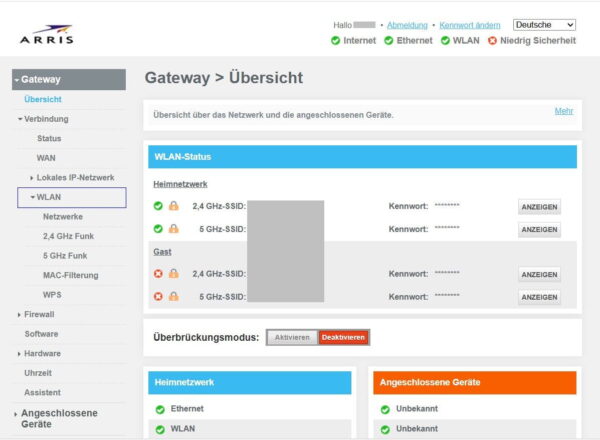The height and width of the screenshot is (440, 600).
Task: Click green check icon next to Ethernet in Heimnetzwerk panel
Action: [160, 410]
